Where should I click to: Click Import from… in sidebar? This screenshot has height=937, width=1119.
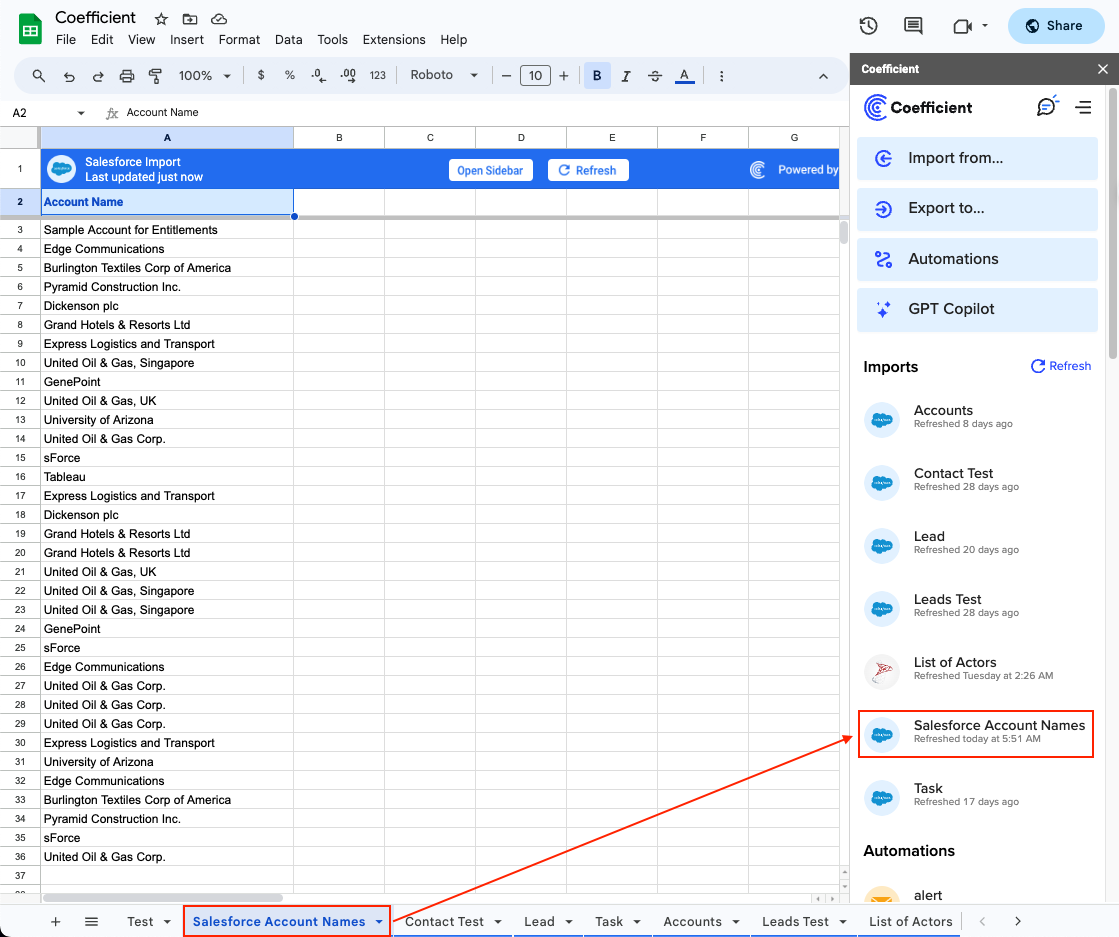977,158
